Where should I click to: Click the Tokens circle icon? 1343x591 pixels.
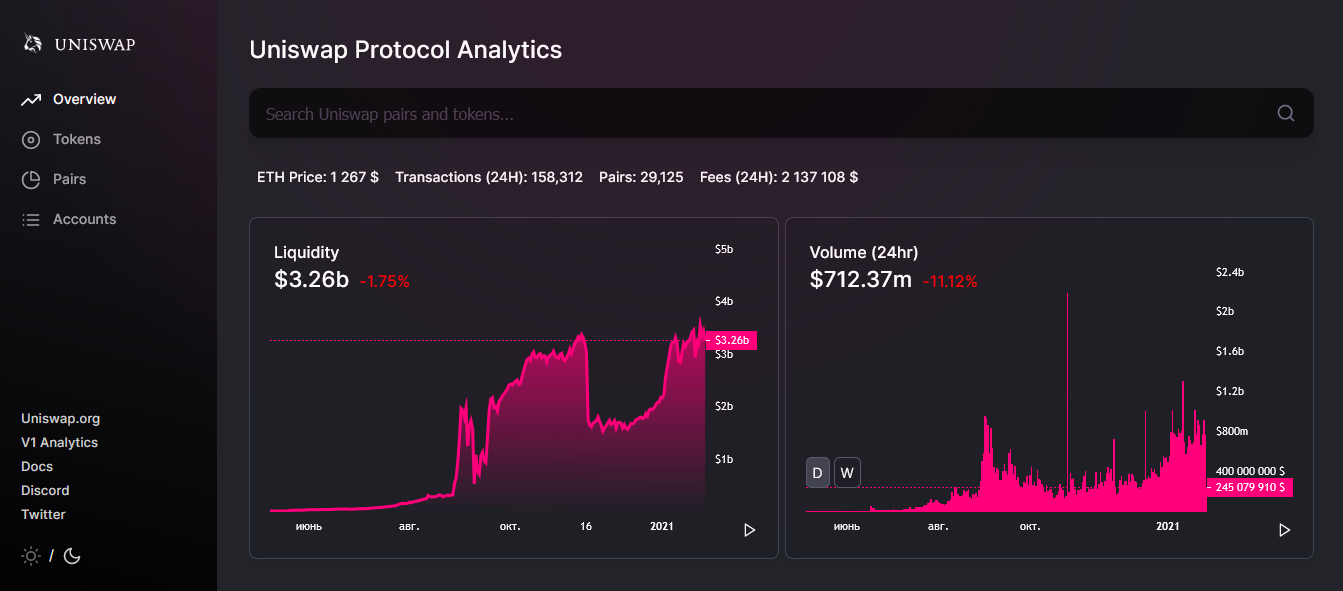(31, 140)
